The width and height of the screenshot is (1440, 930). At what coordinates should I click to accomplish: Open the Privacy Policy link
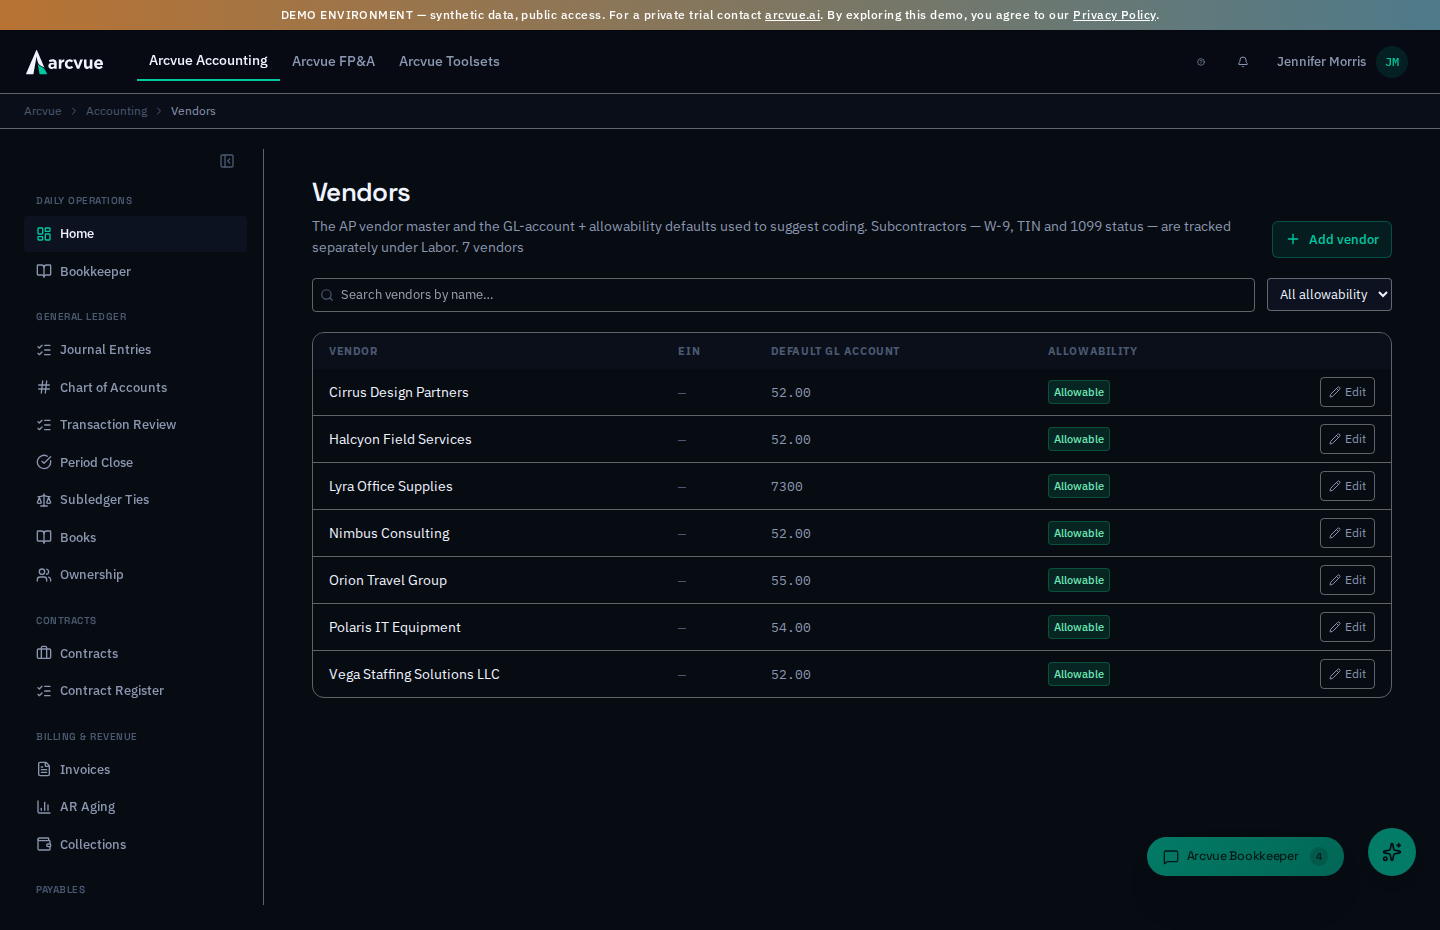1114,15
